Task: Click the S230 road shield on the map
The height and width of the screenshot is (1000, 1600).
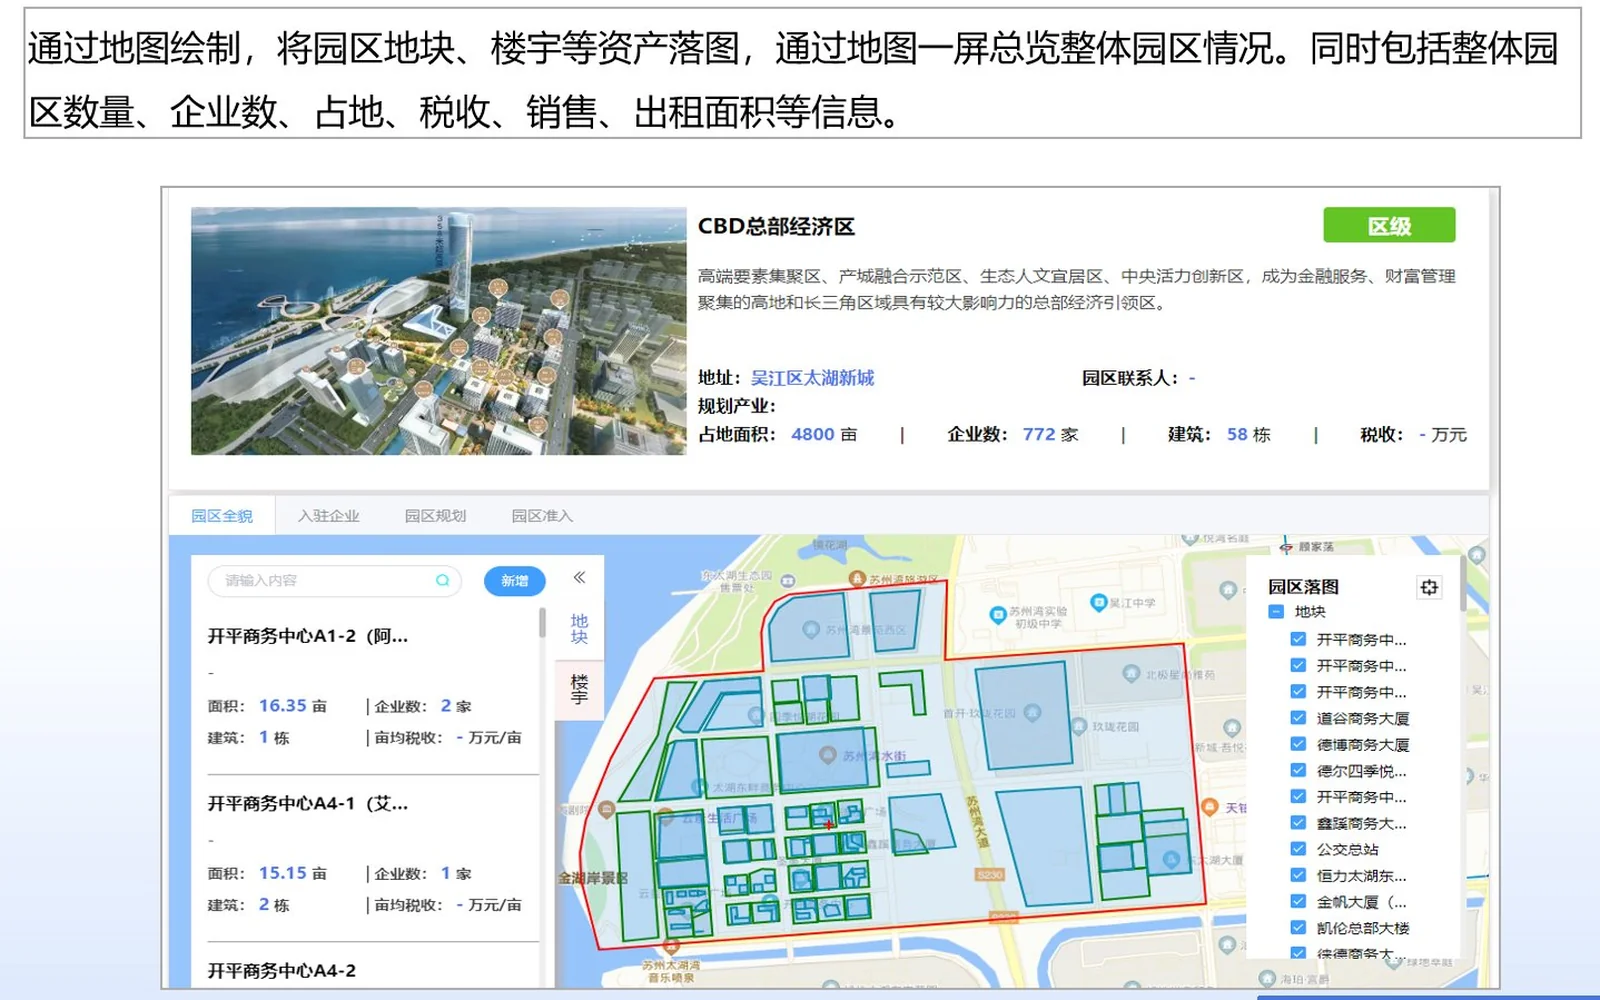Action: click(988, 875)
